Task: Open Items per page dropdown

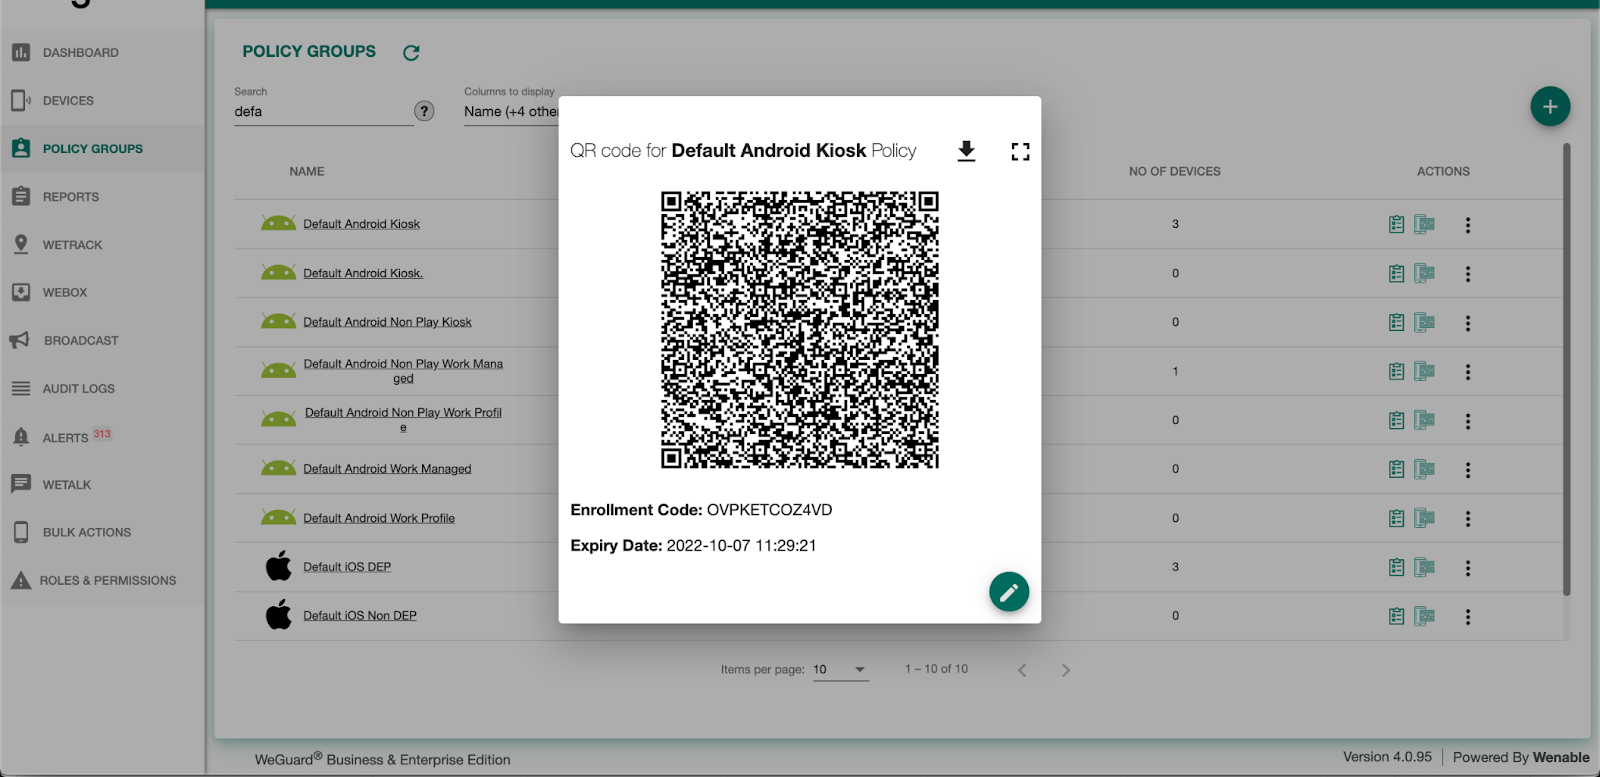Action: [840, 670]
